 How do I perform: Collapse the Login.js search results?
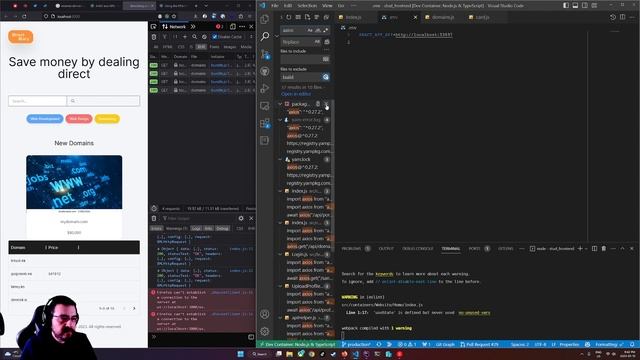coord(280,254)
